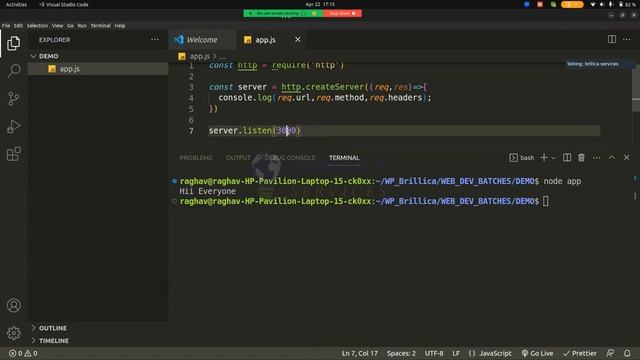
Task: Open the Selection menu
Action: (x=37, y=25)
